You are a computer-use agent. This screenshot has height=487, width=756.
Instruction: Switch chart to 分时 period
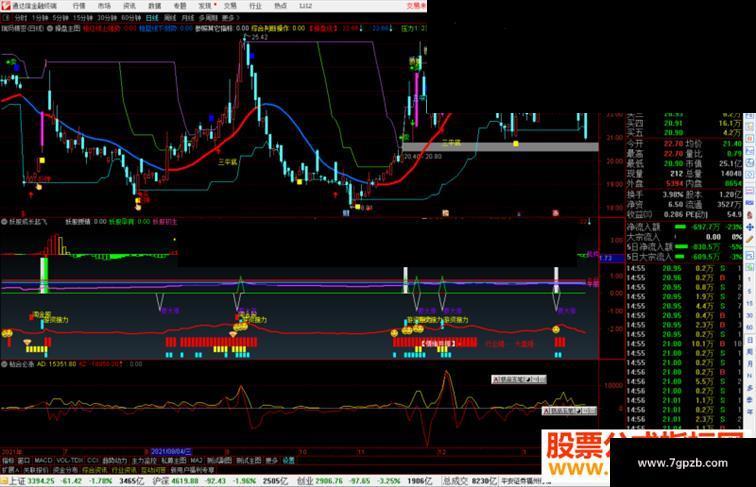[x=21, y=18]
